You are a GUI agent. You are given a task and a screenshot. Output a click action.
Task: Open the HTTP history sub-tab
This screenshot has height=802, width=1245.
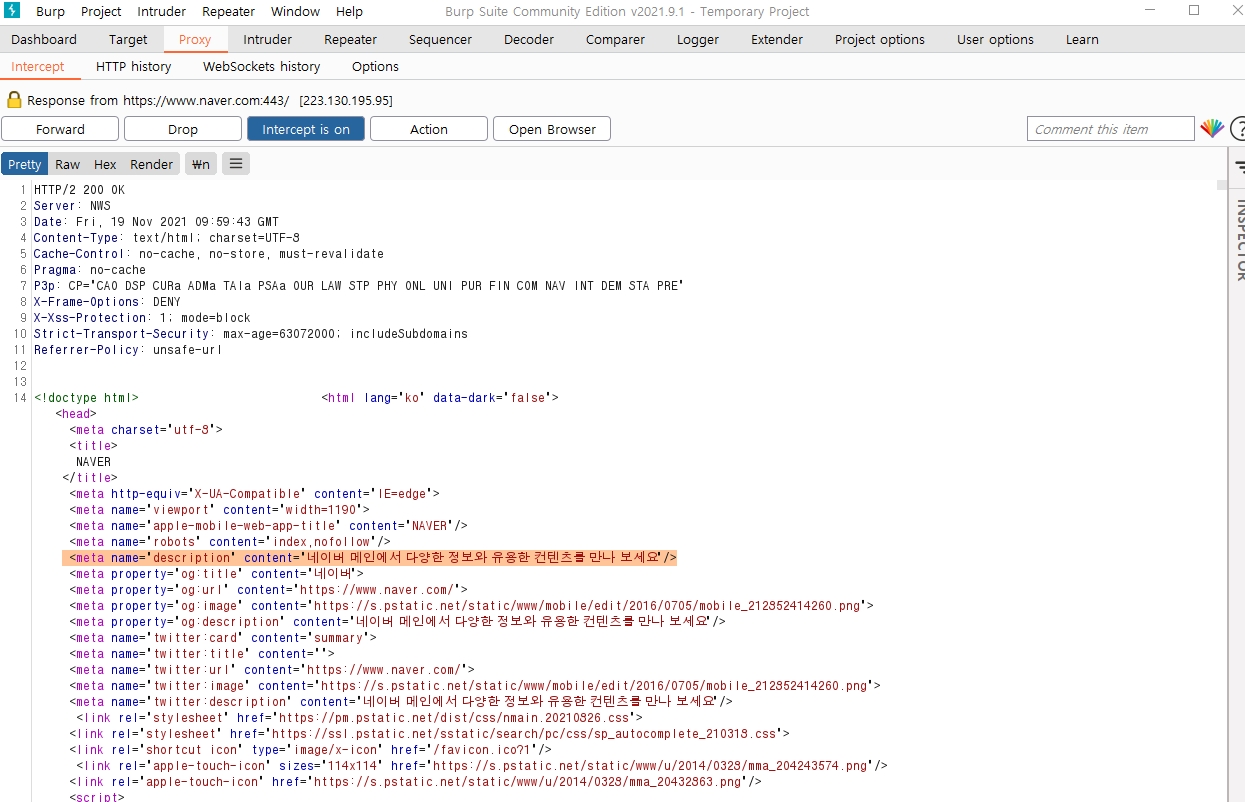click(x=134, y=66)
